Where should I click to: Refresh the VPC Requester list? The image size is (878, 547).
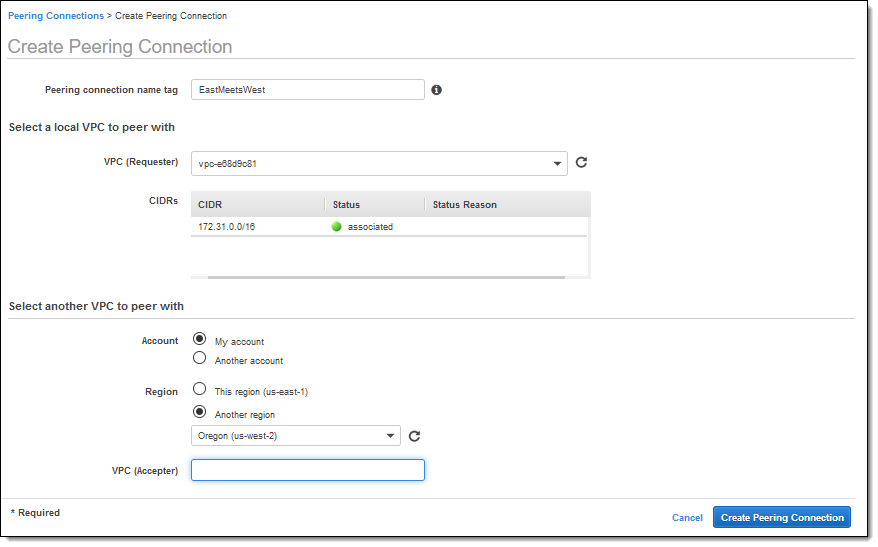581,162
